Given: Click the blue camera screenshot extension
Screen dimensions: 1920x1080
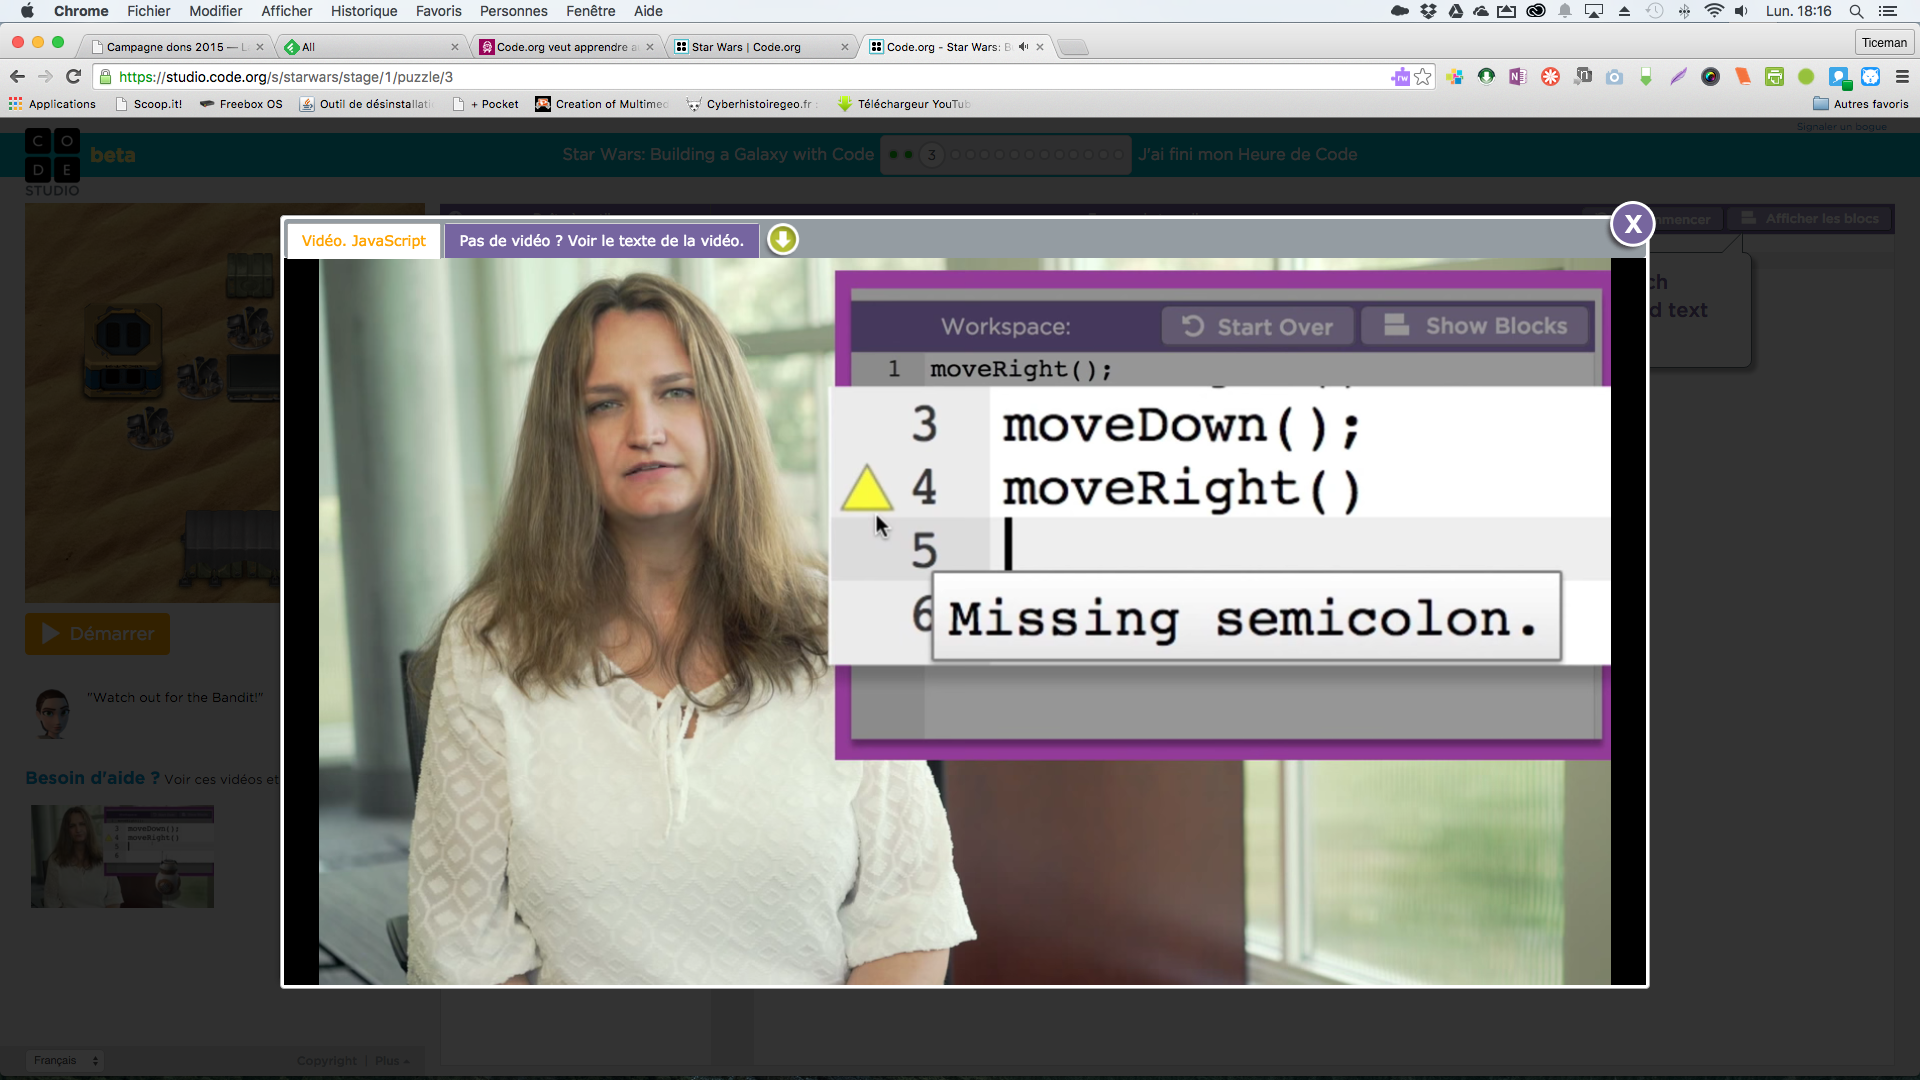Looking at the screenshot, I should (1614, 77).
